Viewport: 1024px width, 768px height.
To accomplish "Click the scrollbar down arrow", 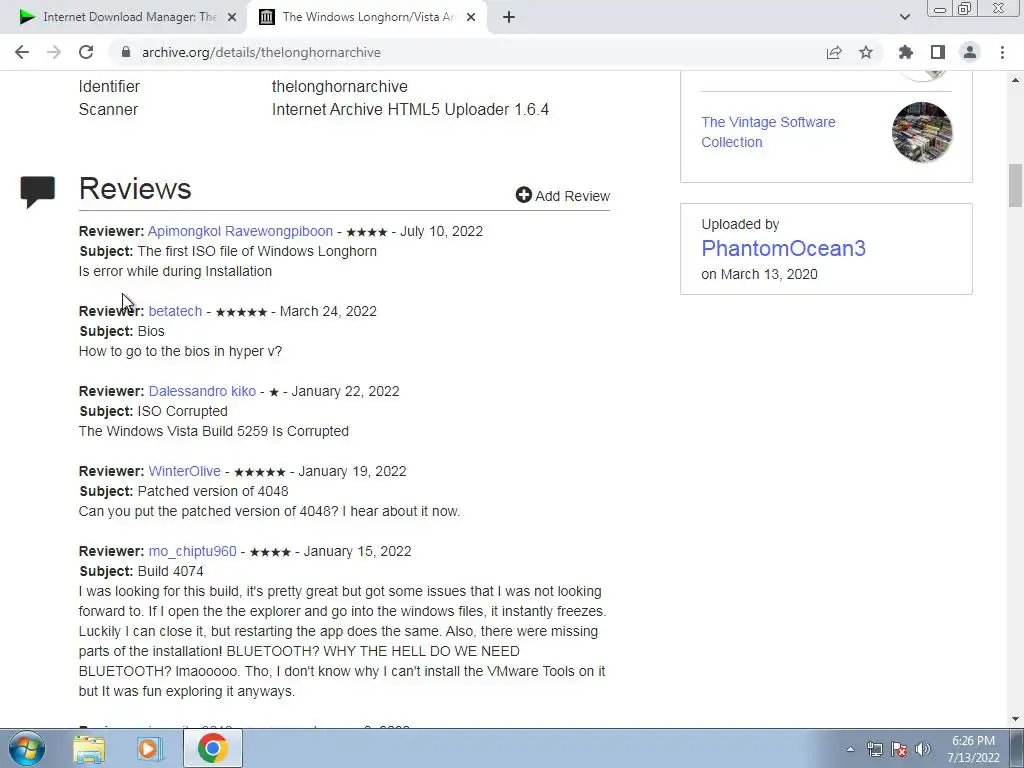I will pos(1016,719).
